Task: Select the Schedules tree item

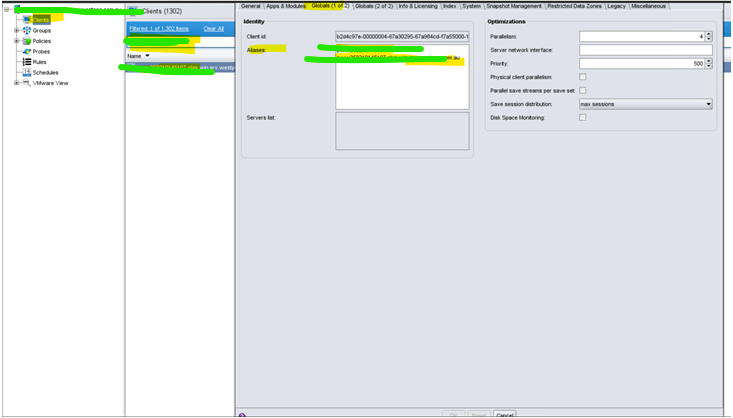Action: [x=45, y=72]
